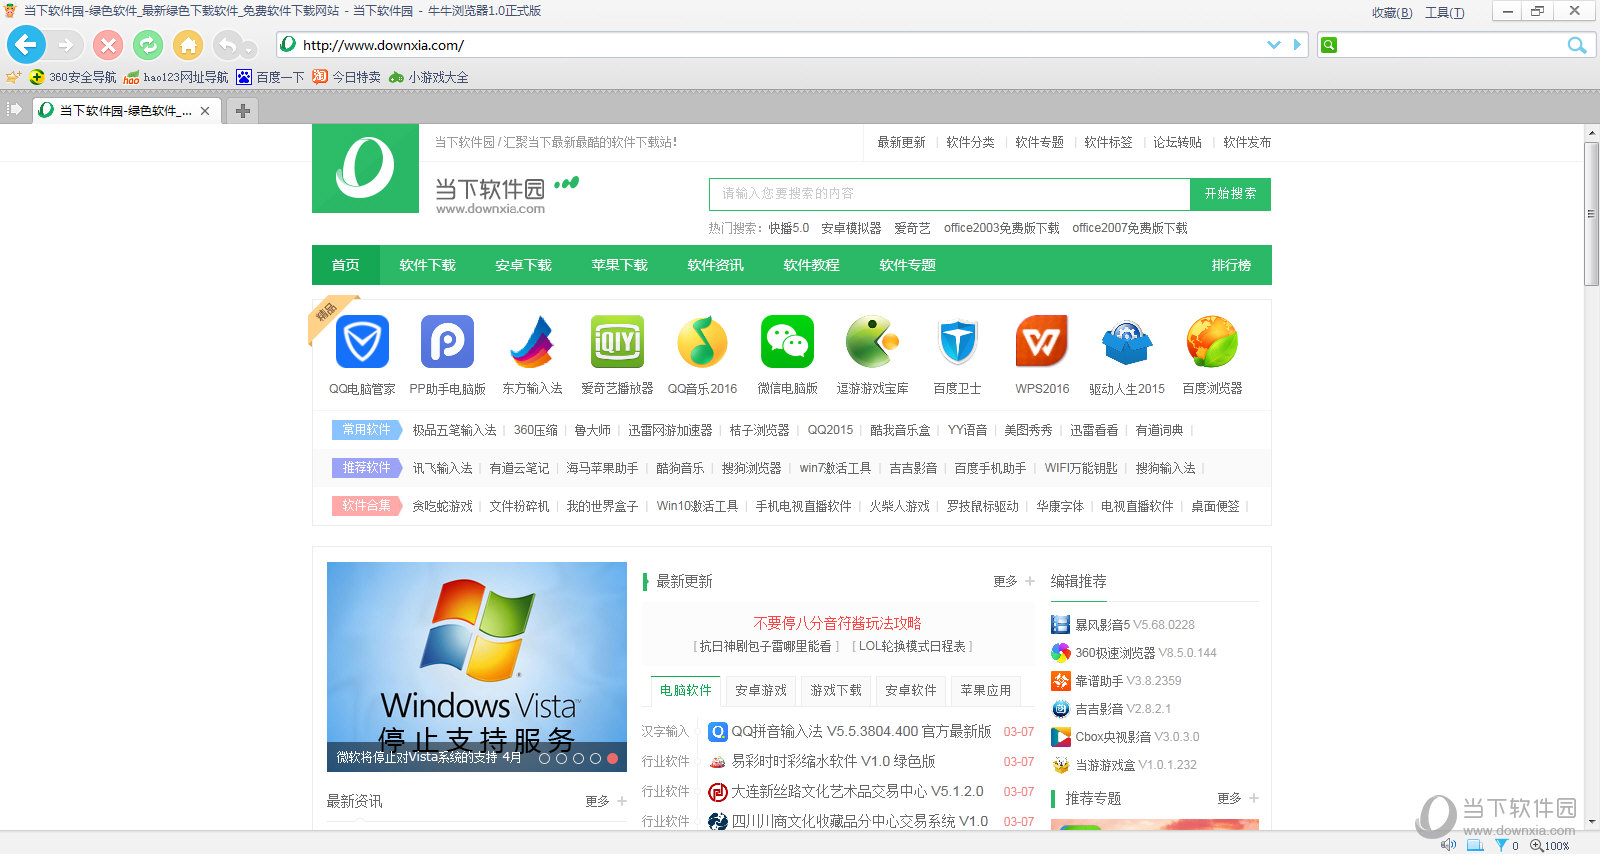The image size is (1600, 860).
Task: Click the status bar volume icon
Action: pyautogui.click(x=1448, y=846)
